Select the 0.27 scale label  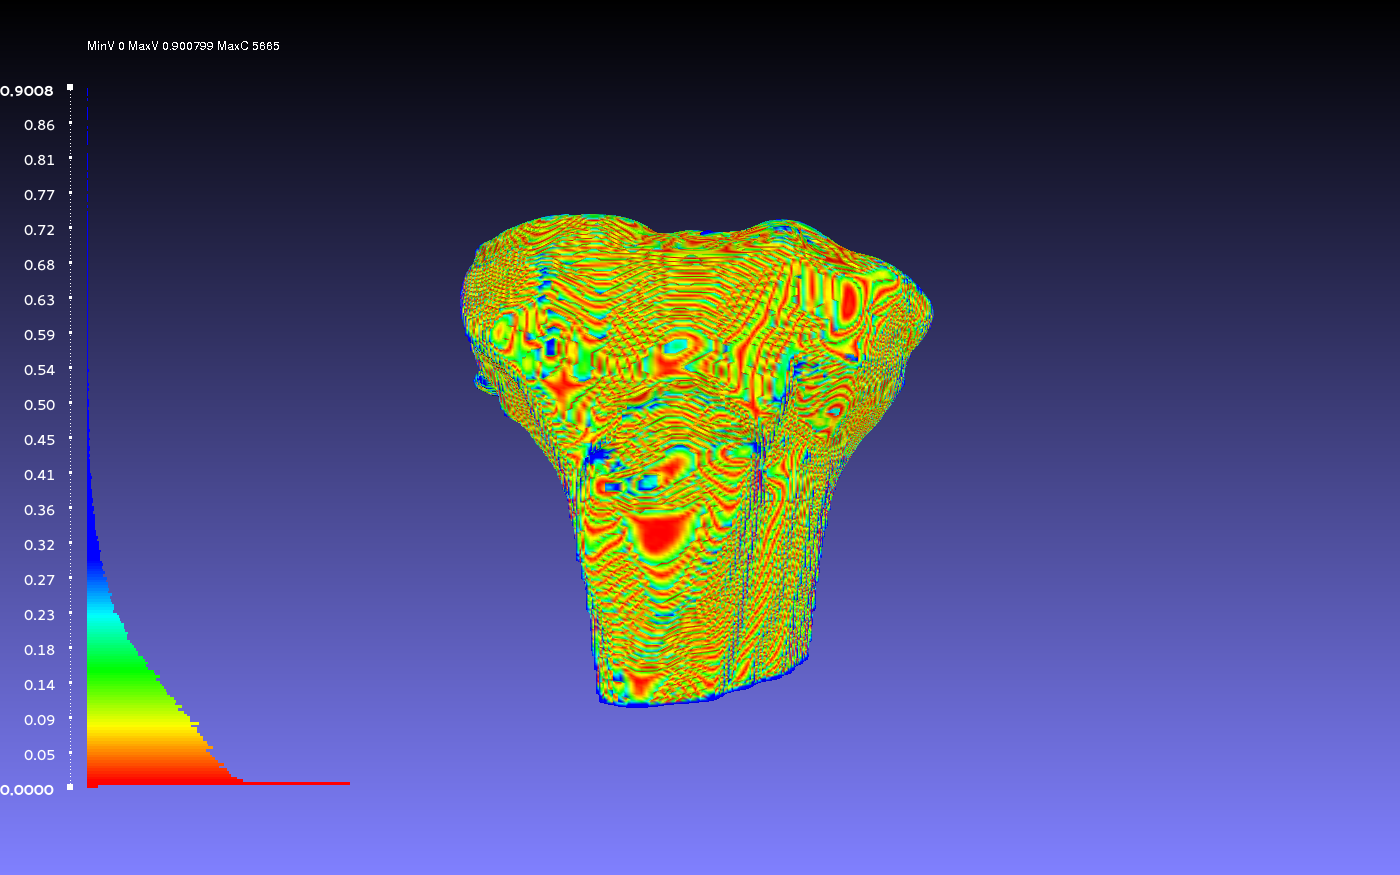point(40,580)
